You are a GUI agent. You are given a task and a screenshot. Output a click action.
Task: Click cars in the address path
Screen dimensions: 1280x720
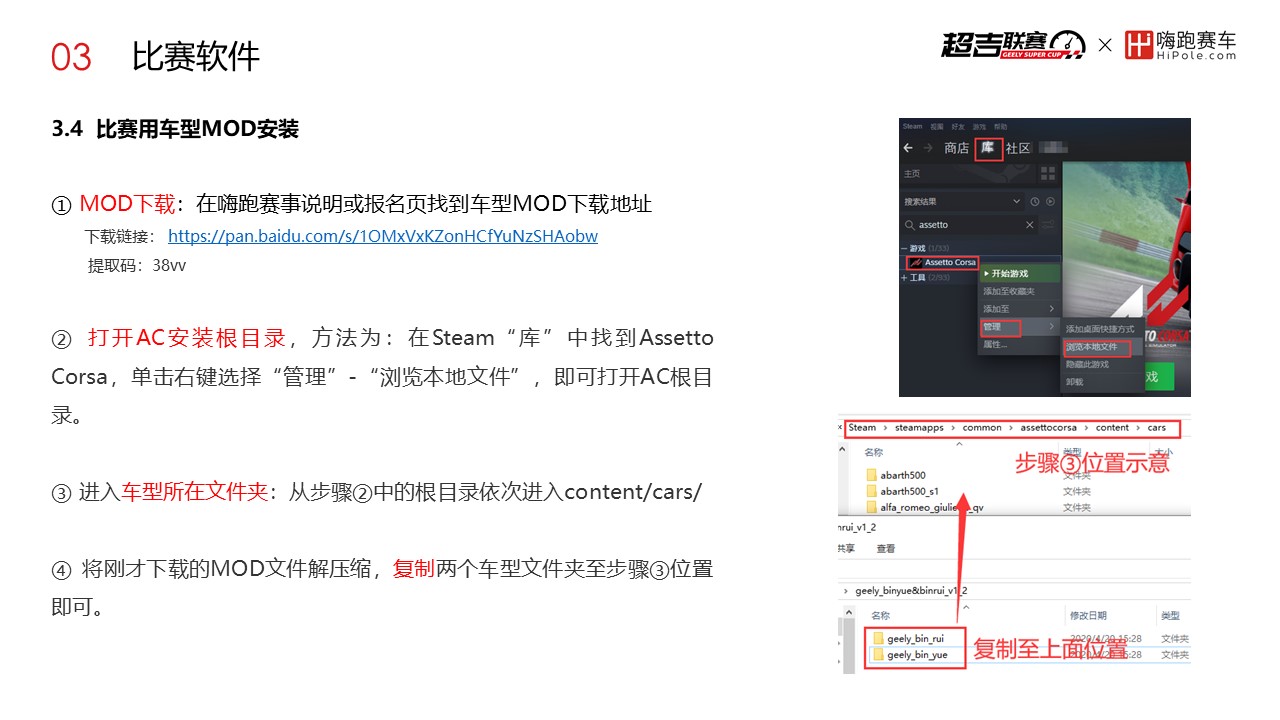(x=1157, y=428)
